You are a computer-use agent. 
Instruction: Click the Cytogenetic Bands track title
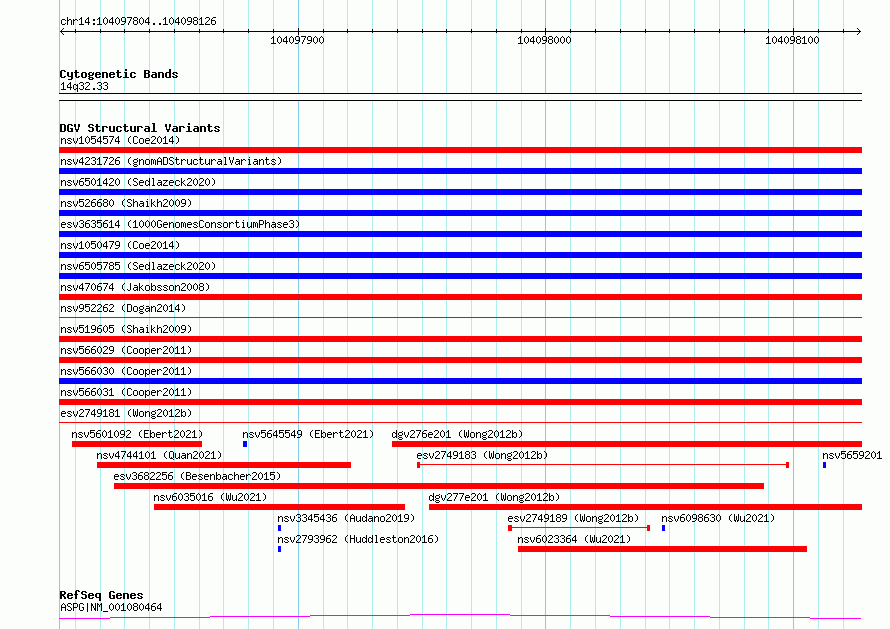119,74
